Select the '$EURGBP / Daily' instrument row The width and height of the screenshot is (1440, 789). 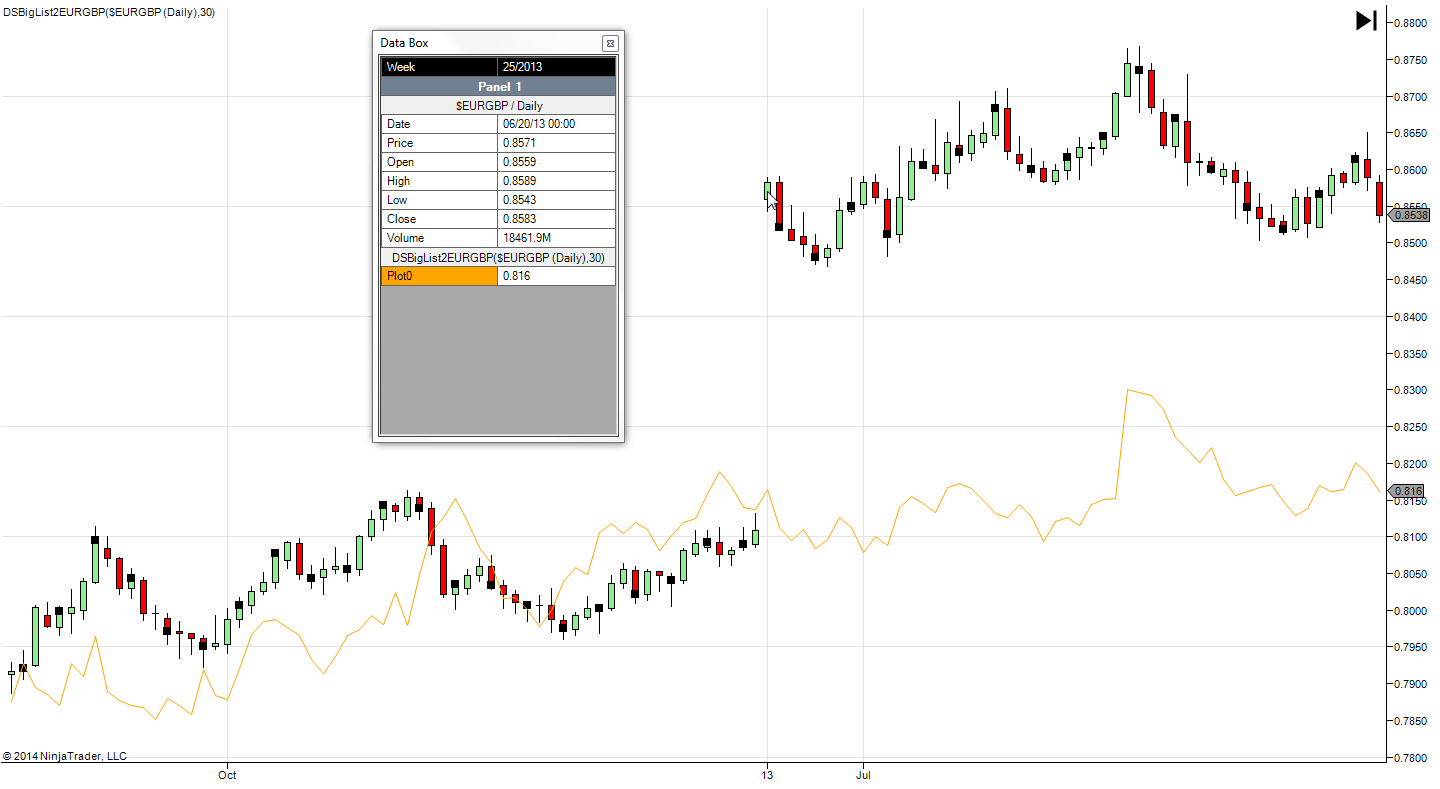pyautogui.click(x=498, y=105)
